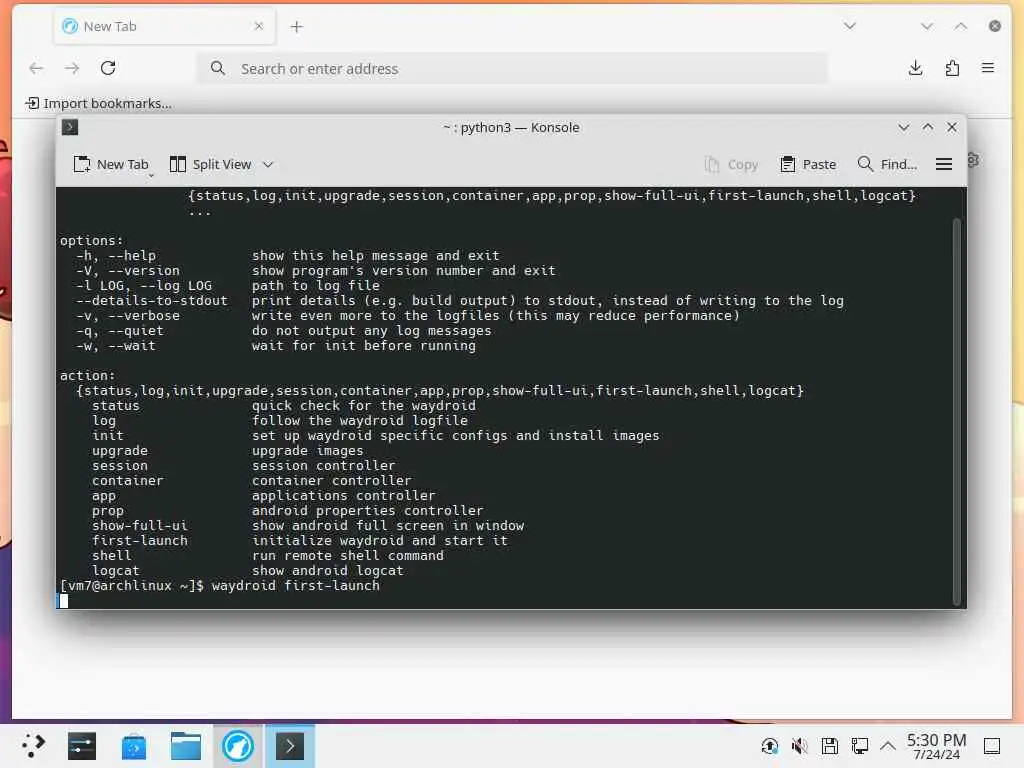Expand the Split View dropdown arrow
This screenshot has width=1024, height=768.
pos(268,165)
